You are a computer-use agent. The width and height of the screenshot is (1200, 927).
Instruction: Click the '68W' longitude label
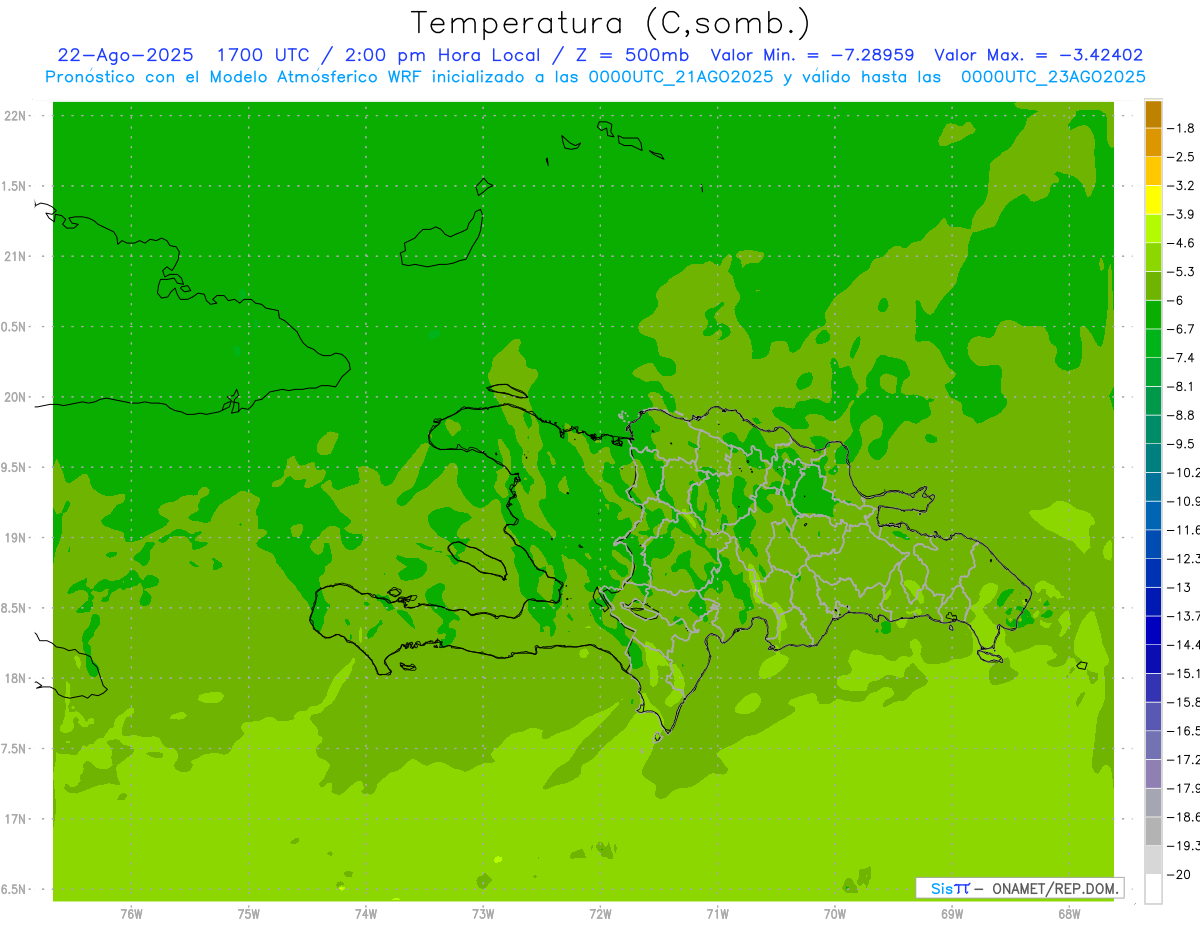click(1069, 913)
